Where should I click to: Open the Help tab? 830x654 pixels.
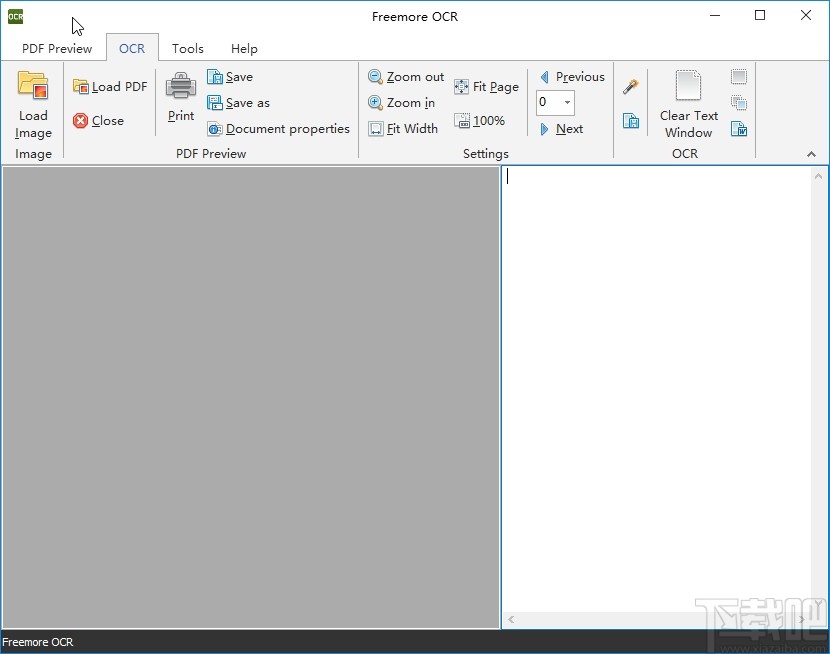244,48
